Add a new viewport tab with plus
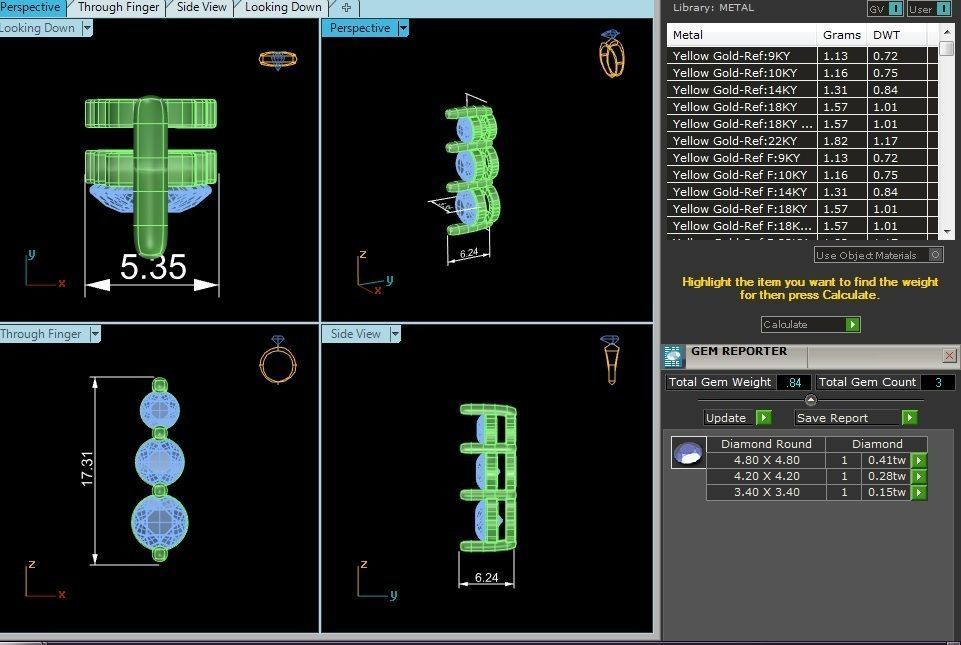The image size is (961, 645). coord(346,8)
